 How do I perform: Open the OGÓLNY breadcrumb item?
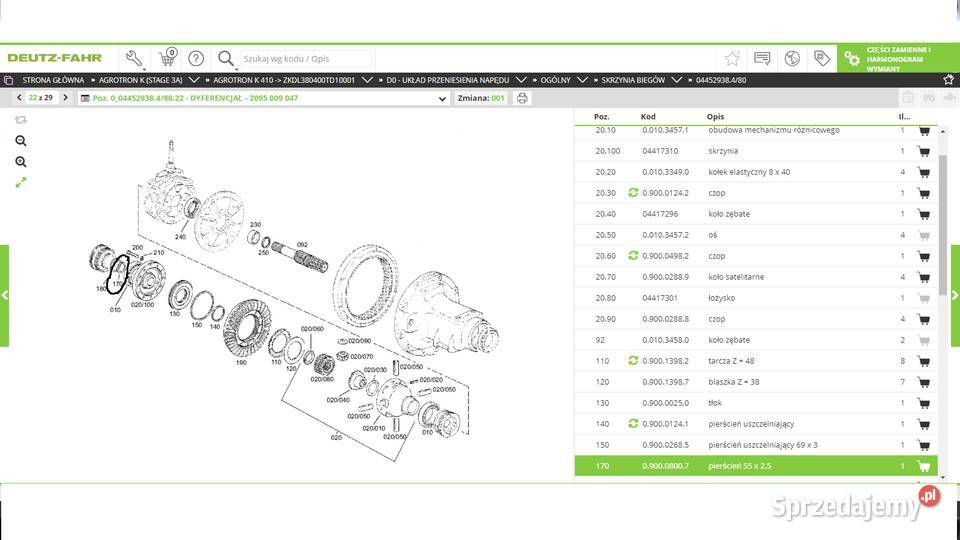point(553,80)
